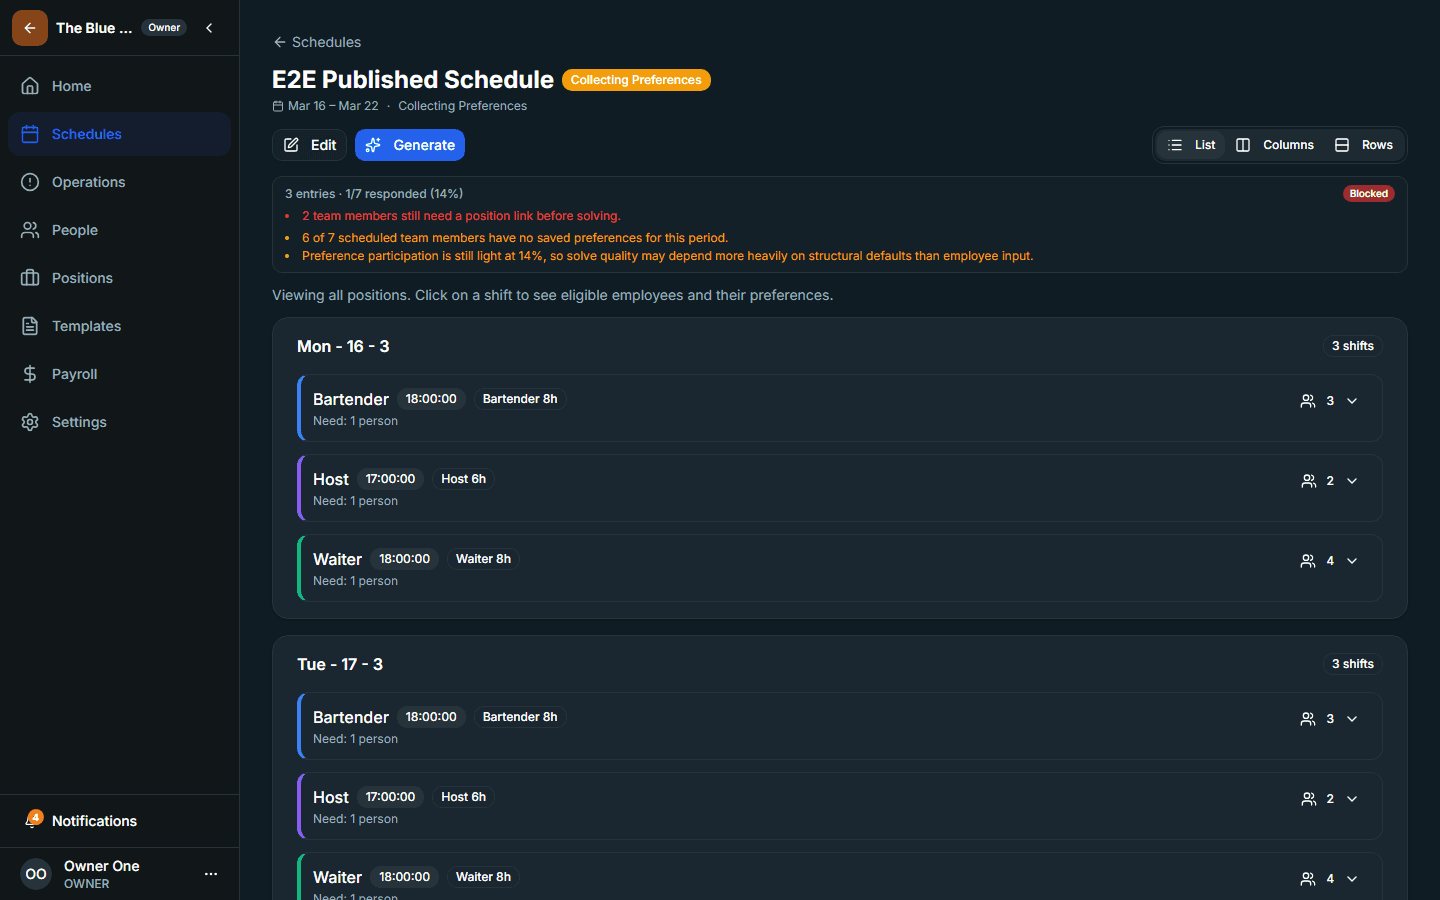Click the '3 entries · 1/7 responded' summary
Viewport: 1440px width, 900px height.
[374, 194]
